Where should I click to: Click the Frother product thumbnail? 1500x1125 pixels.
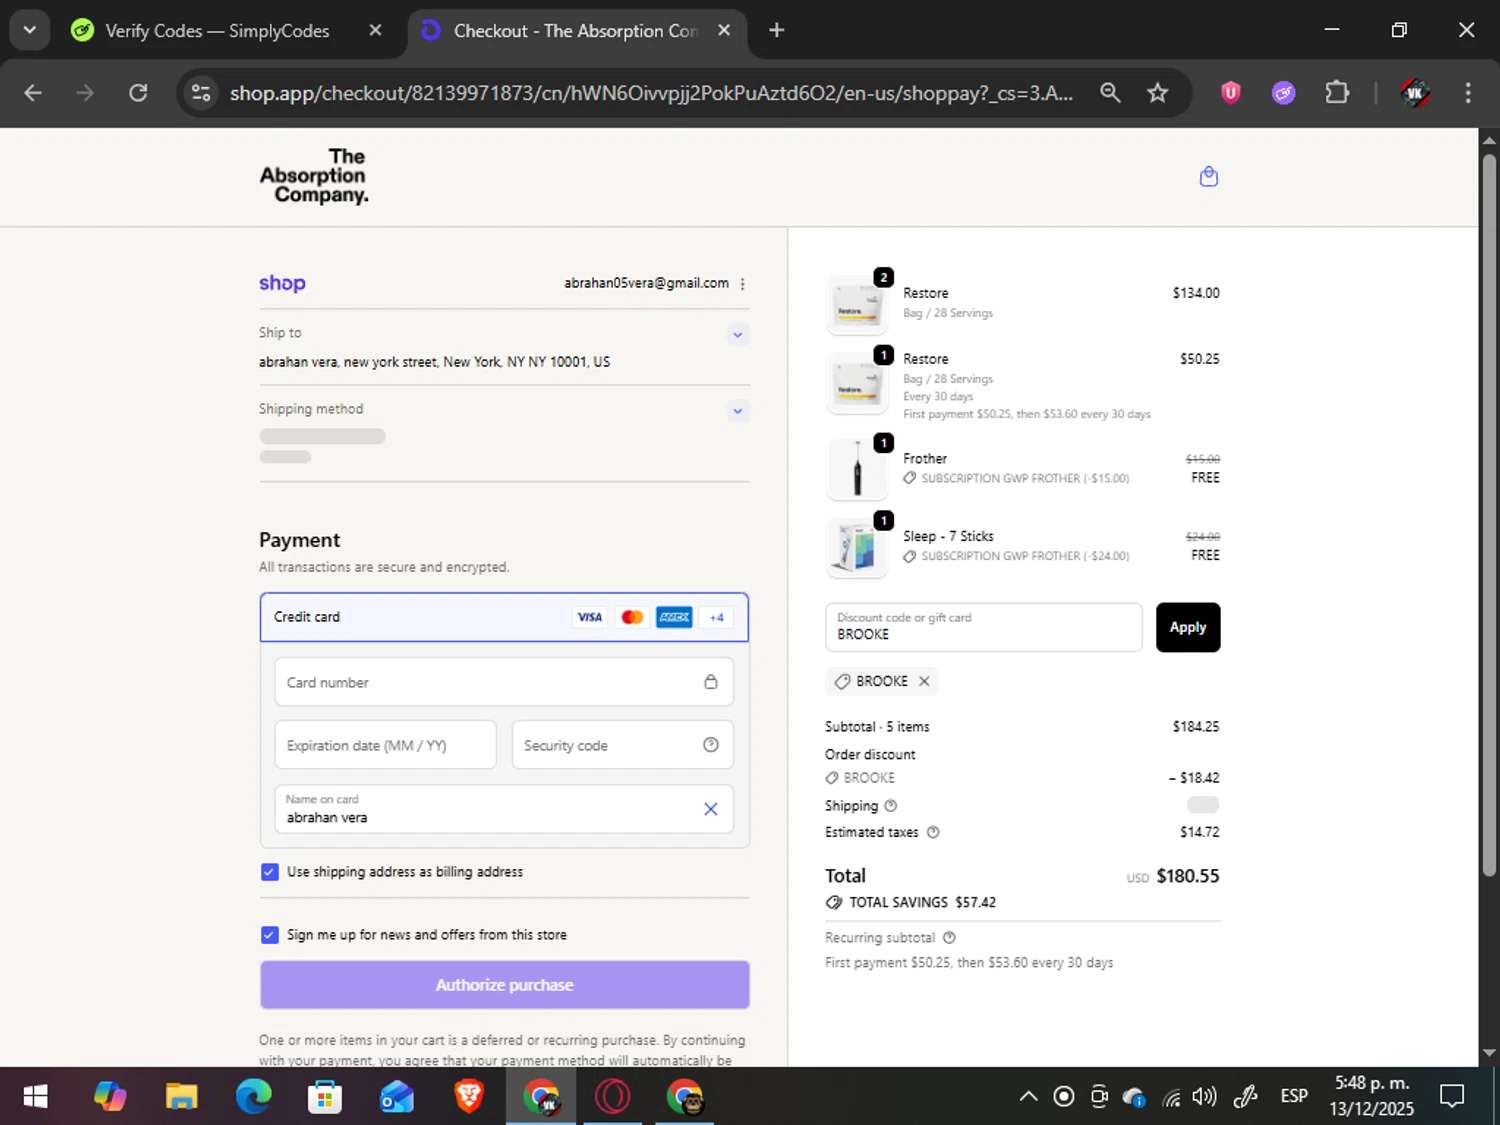click(x=857, y=468)
